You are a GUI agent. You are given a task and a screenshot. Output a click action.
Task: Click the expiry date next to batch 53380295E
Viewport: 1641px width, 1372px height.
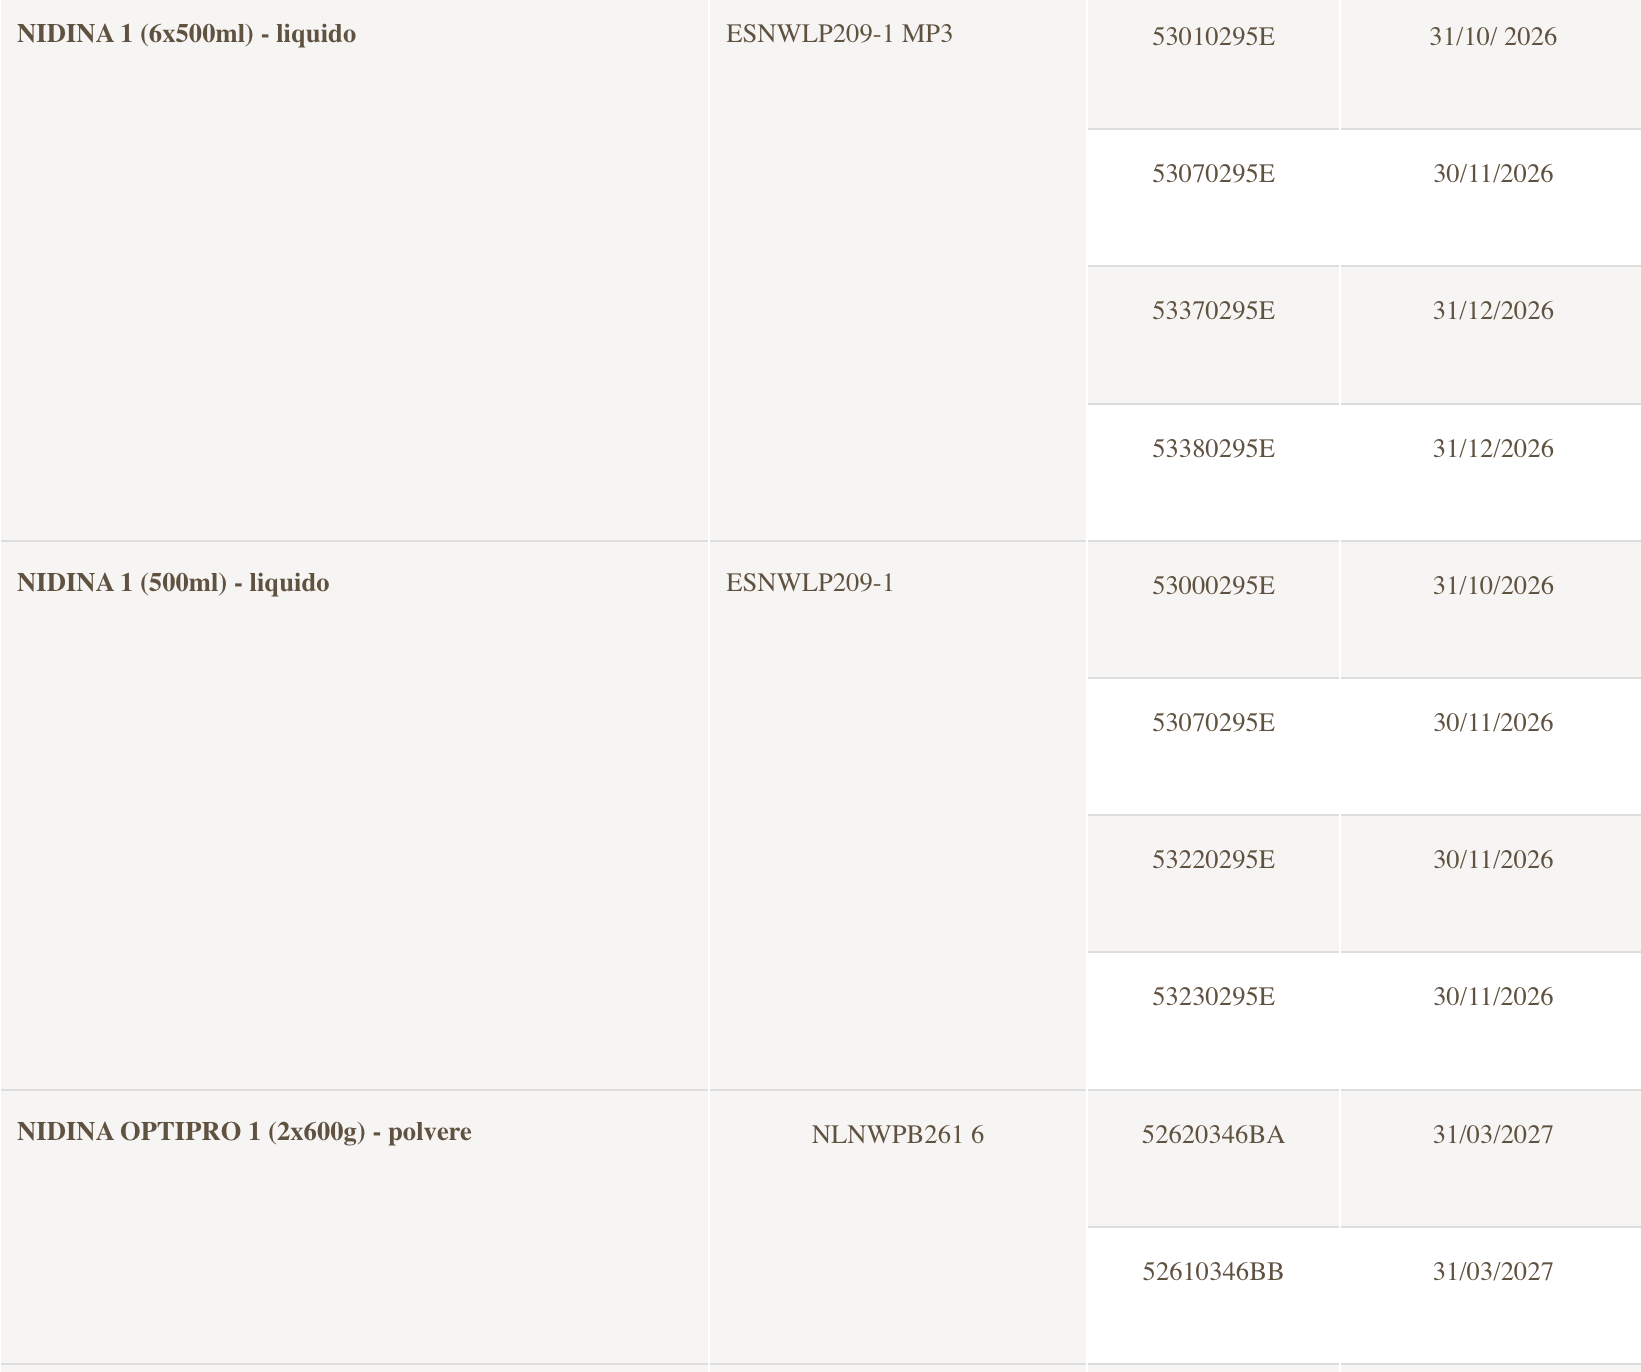(x=1492, y=449)
